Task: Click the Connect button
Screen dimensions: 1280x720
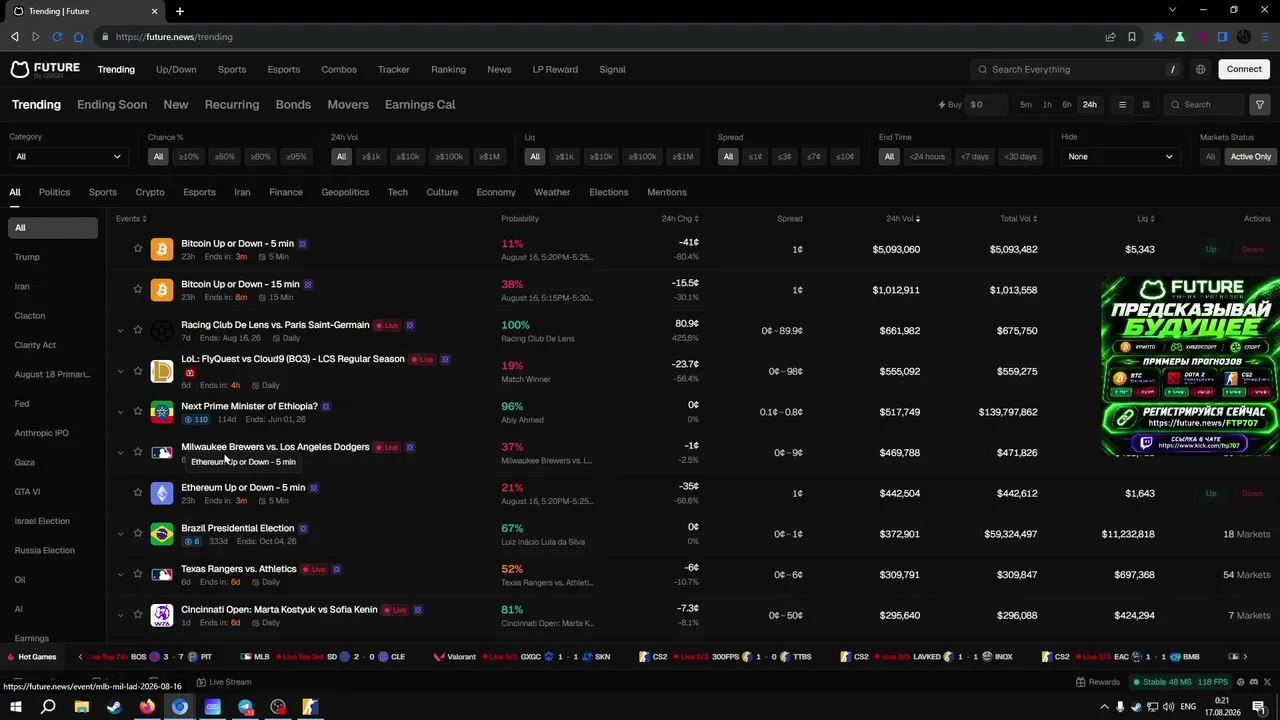Action: 1244,70
